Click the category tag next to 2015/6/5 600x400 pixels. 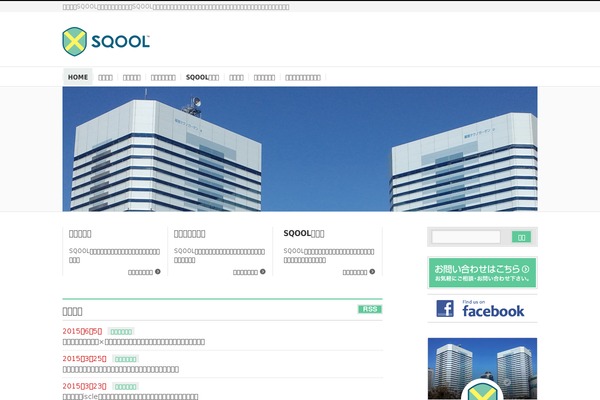coord(121,331)
